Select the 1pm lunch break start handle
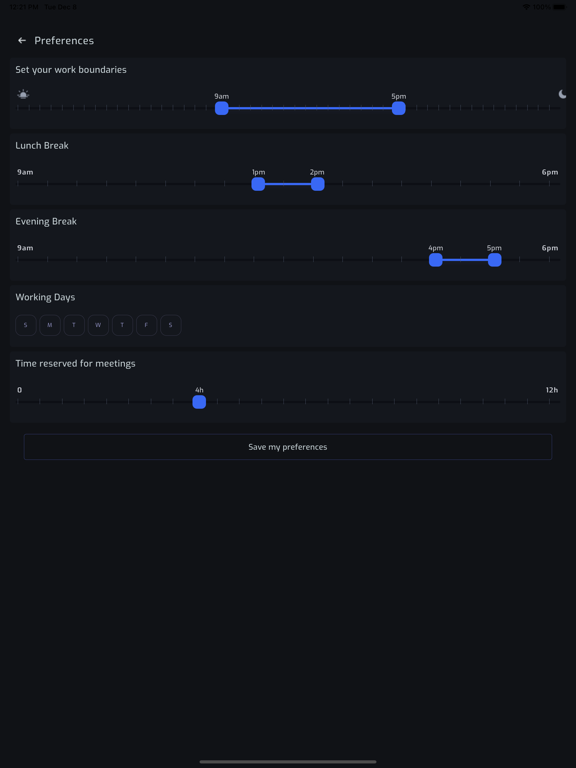576x768 pixels. (x=258, y=184)
